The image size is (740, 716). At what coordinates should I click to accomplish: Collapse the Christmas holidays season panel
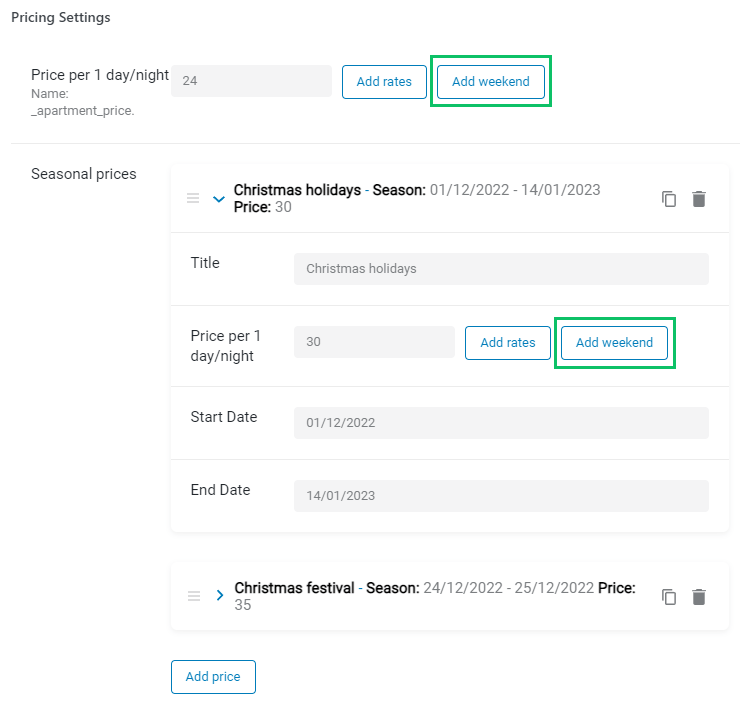pyautogui.click(x=219, y=199)
